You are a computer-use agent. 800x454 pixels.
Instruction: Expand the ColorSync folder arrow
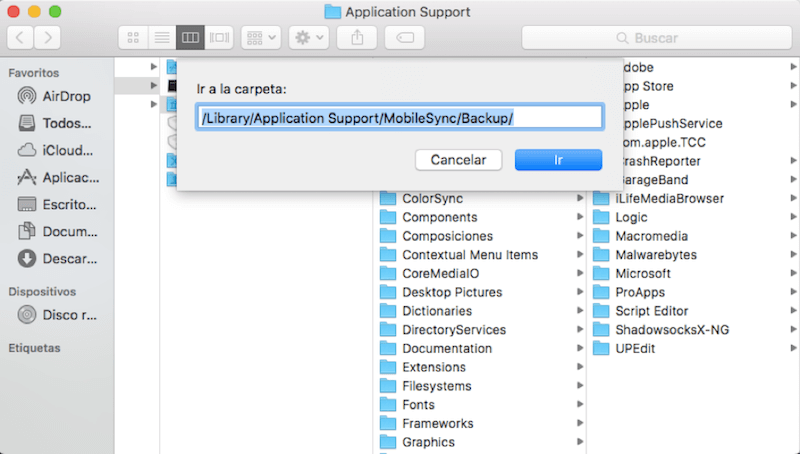(580, 198)
